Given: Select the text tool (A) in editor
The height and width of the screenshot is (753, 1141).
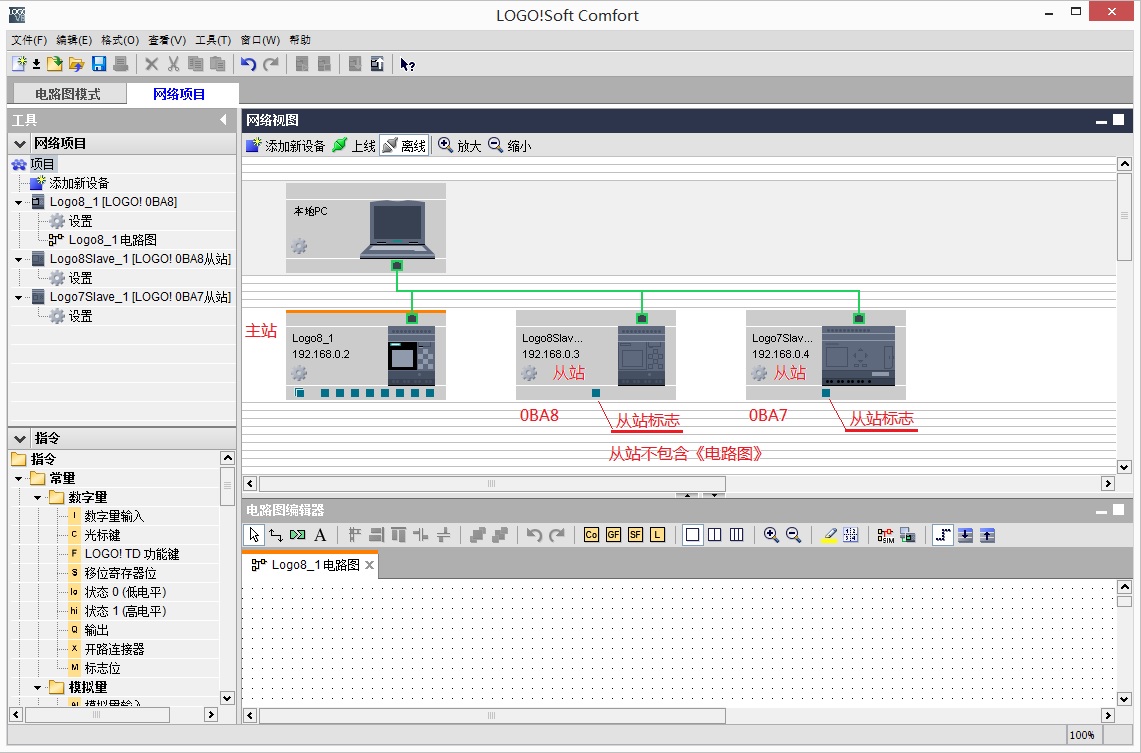Looking at the screenshot, I should 320,535.
